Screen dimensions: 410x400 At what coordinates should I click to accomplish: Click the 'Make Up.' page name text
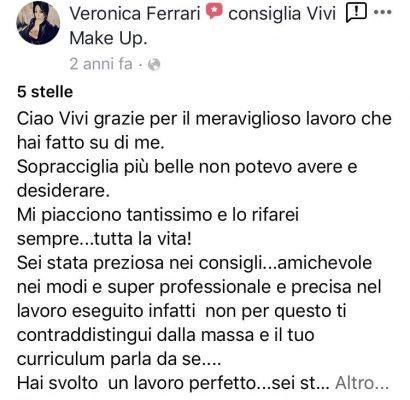108,38
